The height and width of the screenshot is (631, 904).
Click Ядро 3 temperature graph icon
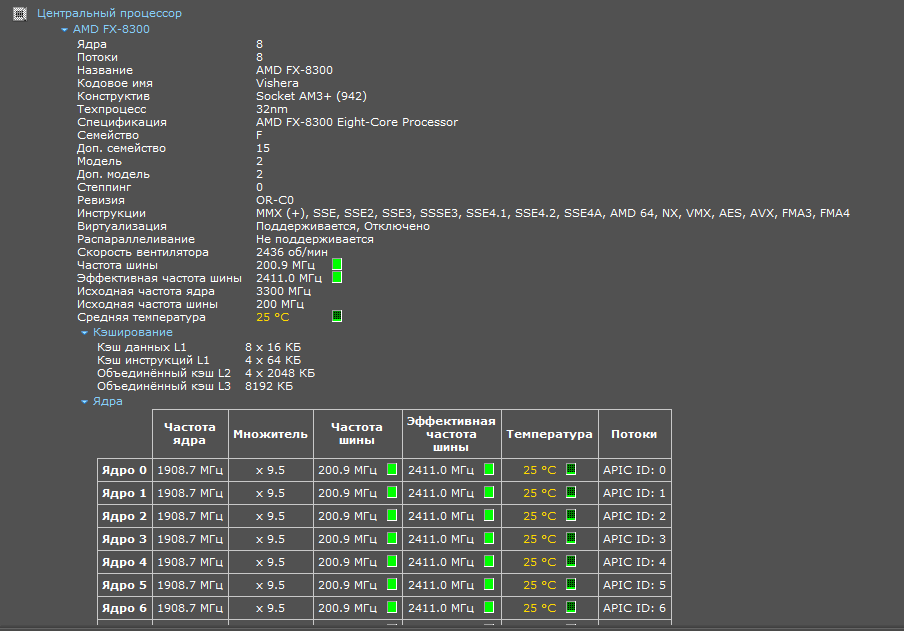point(571,538)
